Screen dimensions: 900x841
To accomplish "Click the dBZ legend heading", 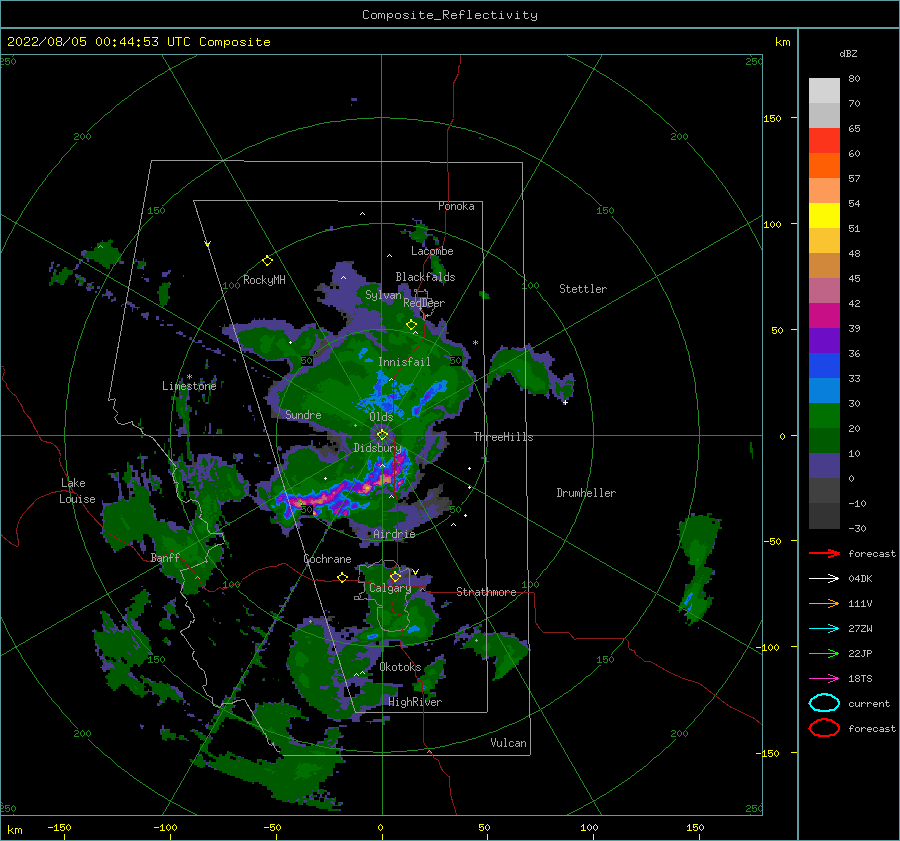I will [x=848, y=53].
